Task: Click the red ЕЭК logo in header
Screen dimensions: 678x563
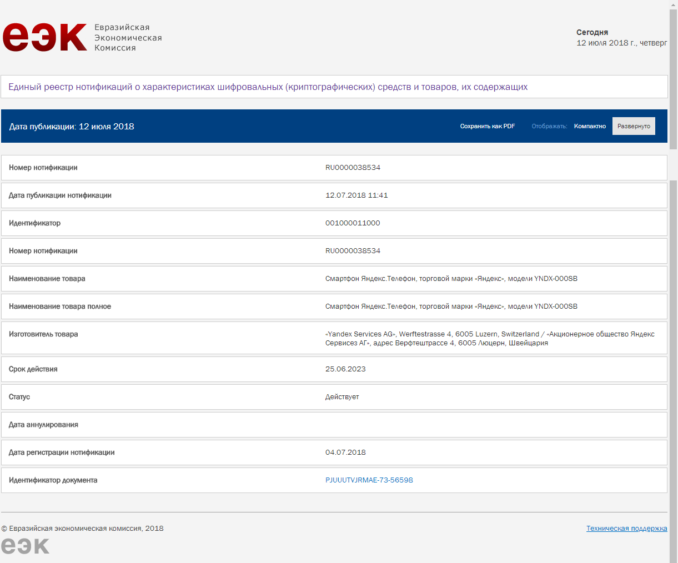Action: click(x=45, y=37)
